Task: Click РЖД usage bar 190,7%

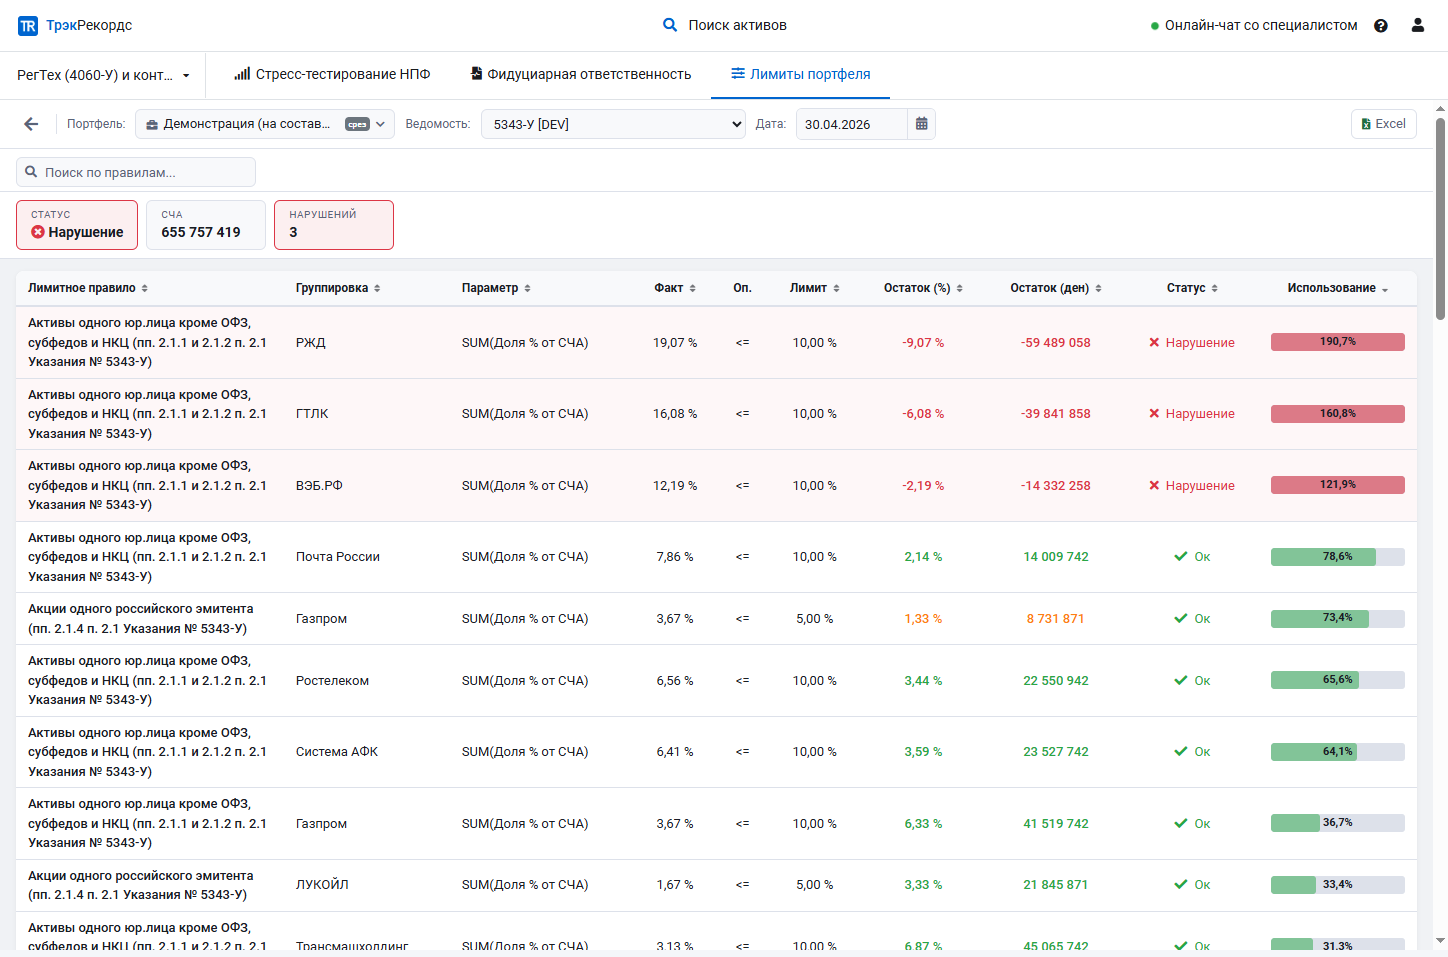Action: pyautogui.click(x=1338, y=342)
